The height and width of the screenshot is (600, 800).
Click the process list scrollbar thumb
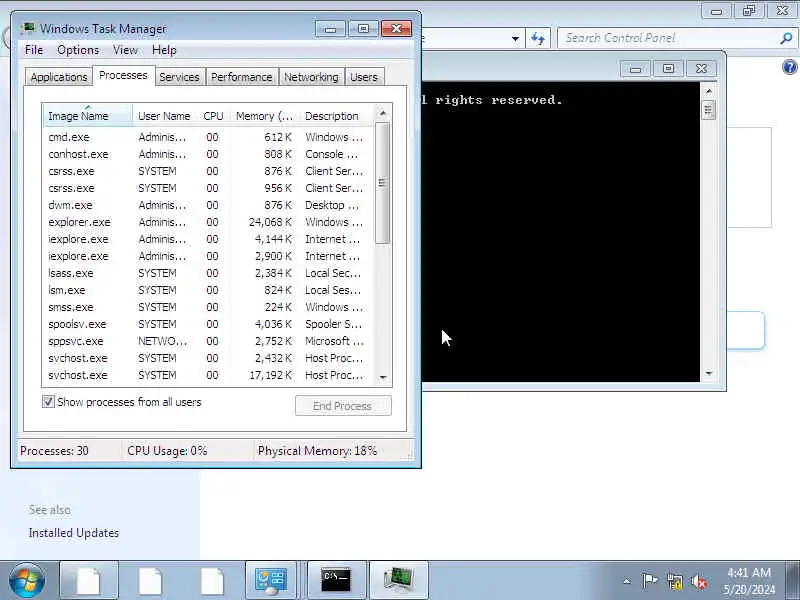pos(383,183)
